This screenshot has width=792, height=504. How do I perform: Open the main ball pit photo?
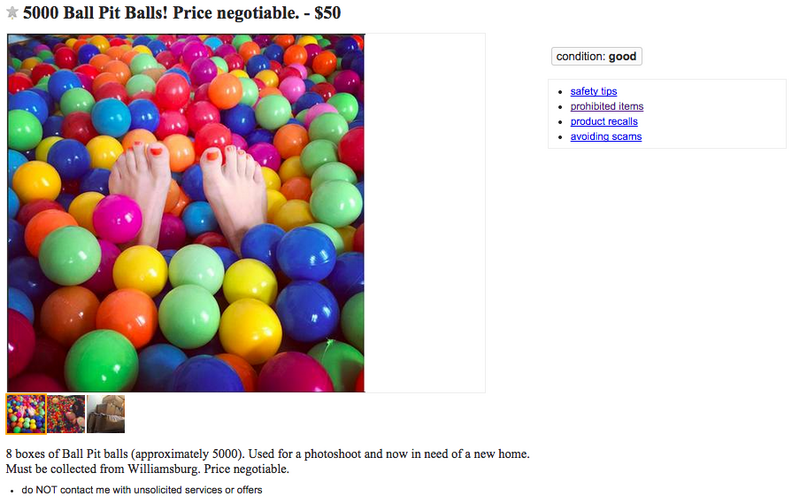tap(186, 213)
